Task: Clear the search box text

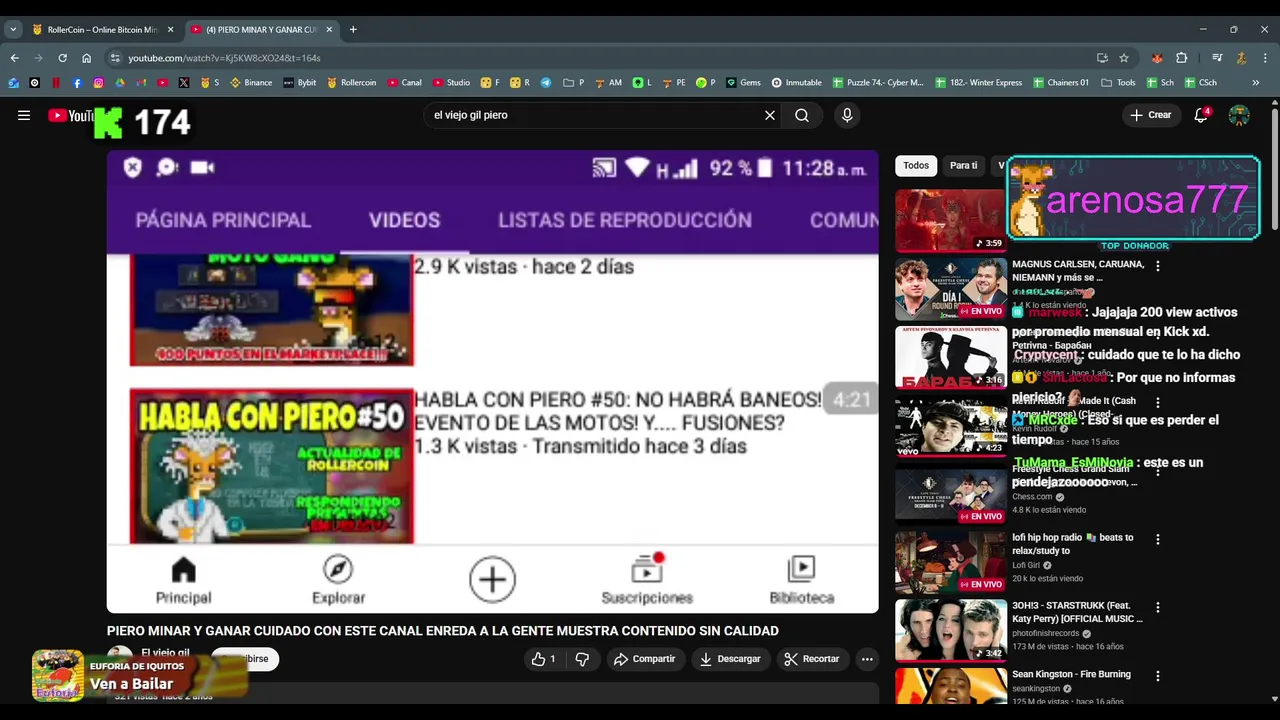Action: (770, 115)
